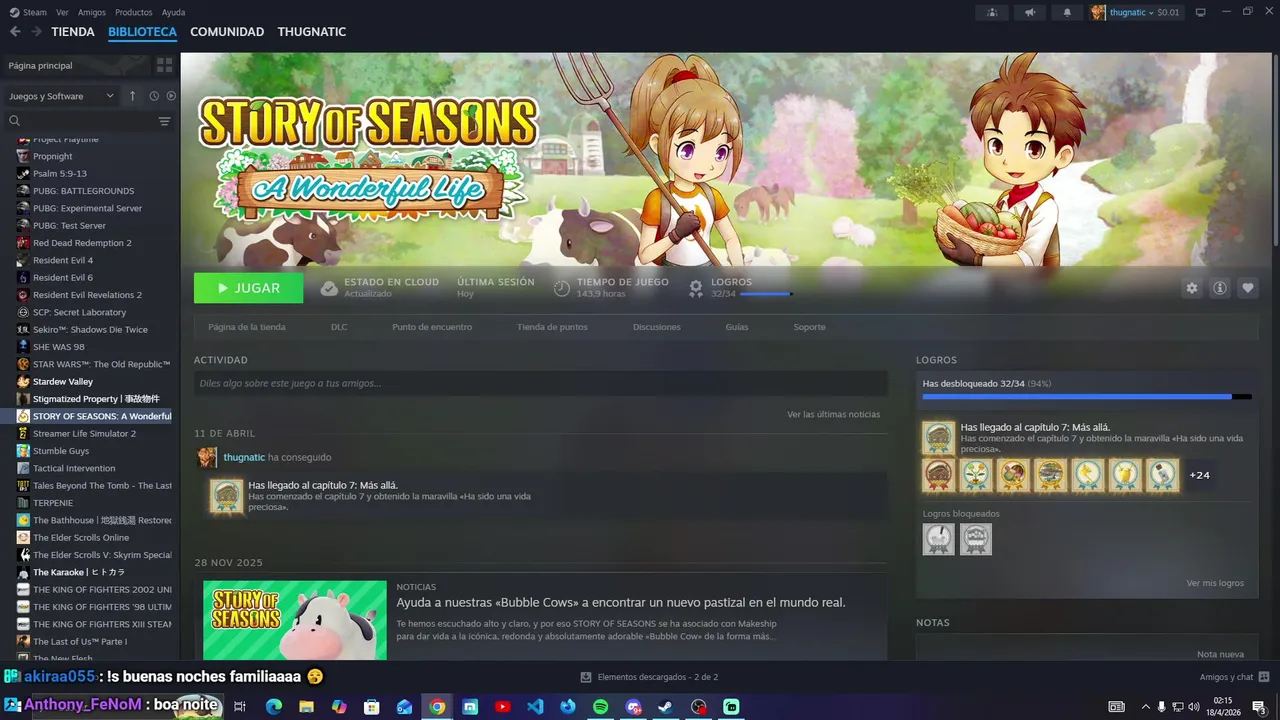Open the Bubble Cows news thumbnail
Image resolution: width=1280 pixels, height=720 pixels.
[295, 620]
